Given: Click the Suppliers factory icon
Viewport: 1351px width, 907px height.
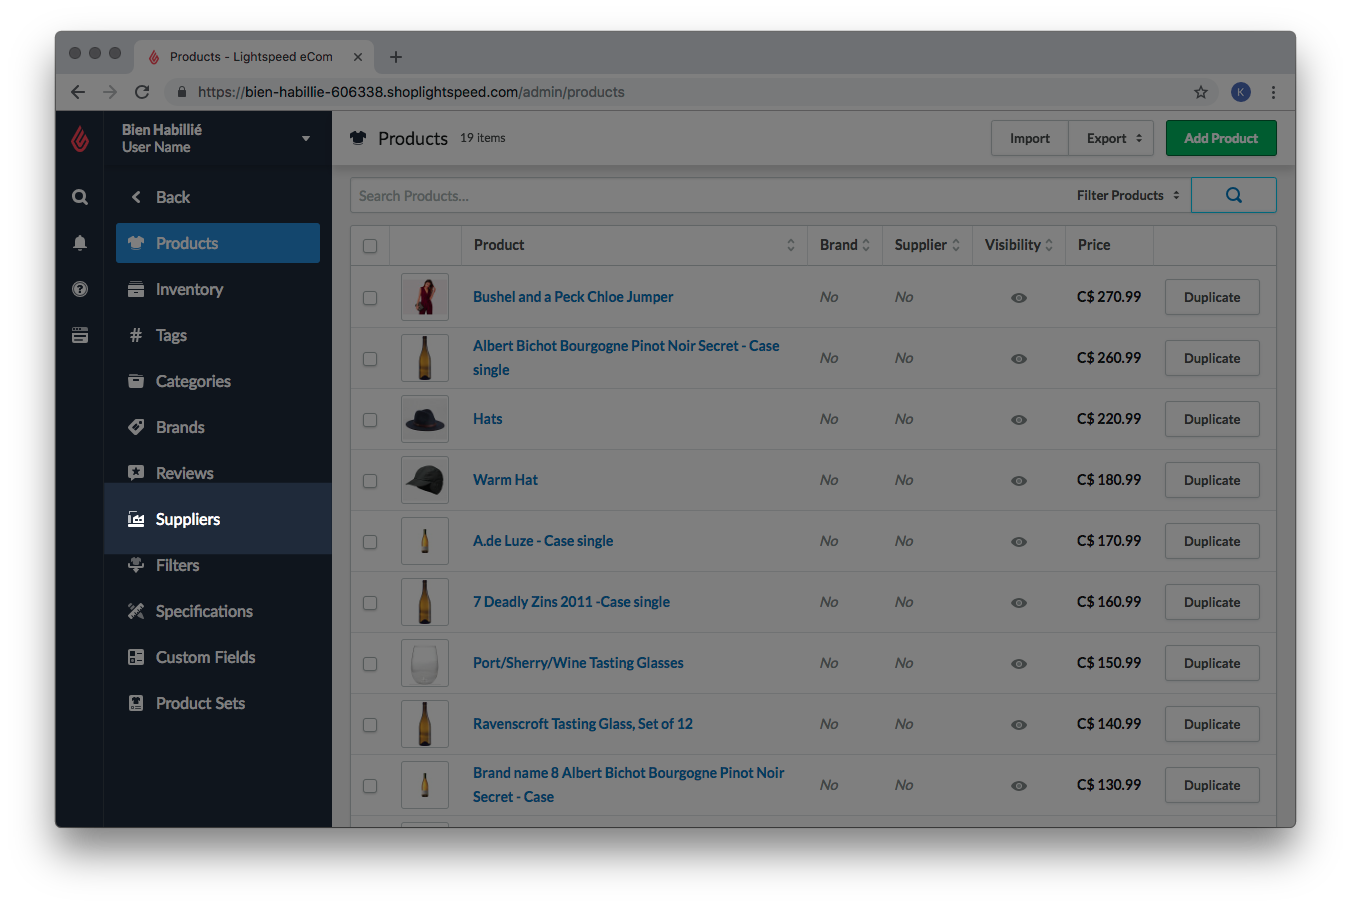Looking at the screenshot, I should pyautogui.click(x=136, y=519).
